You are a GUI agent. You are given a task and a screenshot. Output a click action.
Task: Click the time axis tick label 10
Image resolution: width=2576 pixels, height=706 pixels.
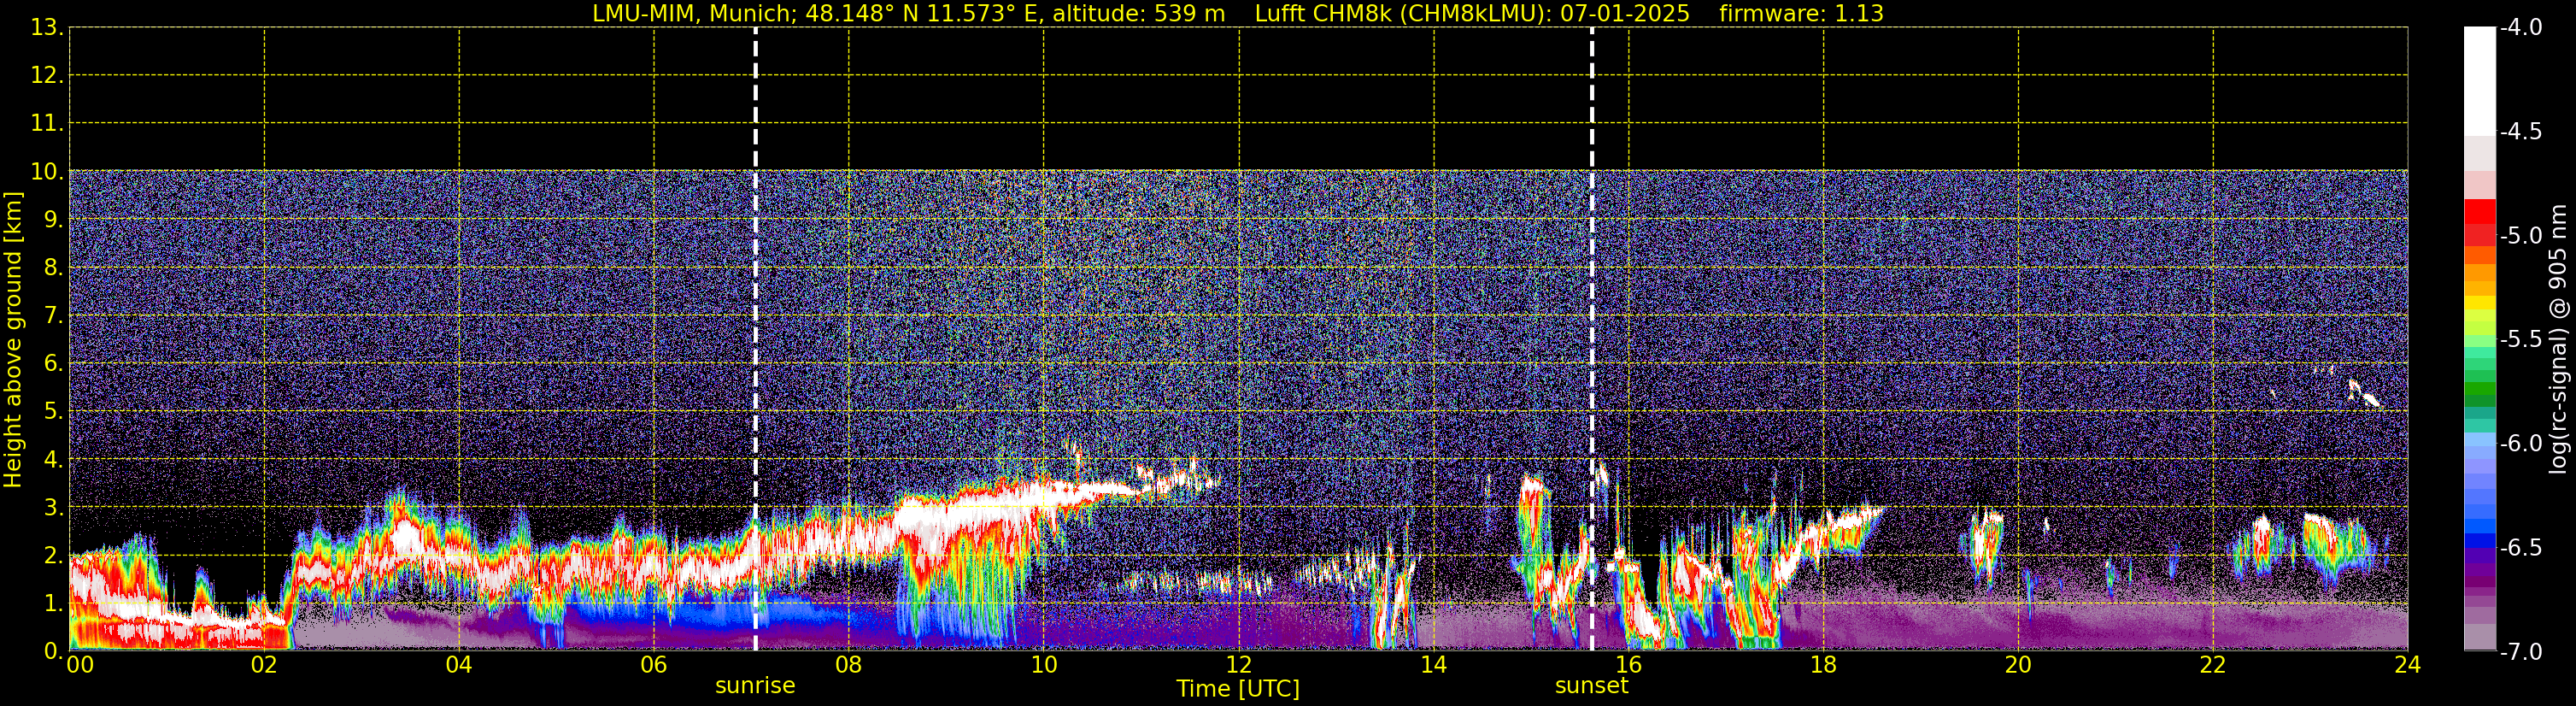coord(1044,665)
